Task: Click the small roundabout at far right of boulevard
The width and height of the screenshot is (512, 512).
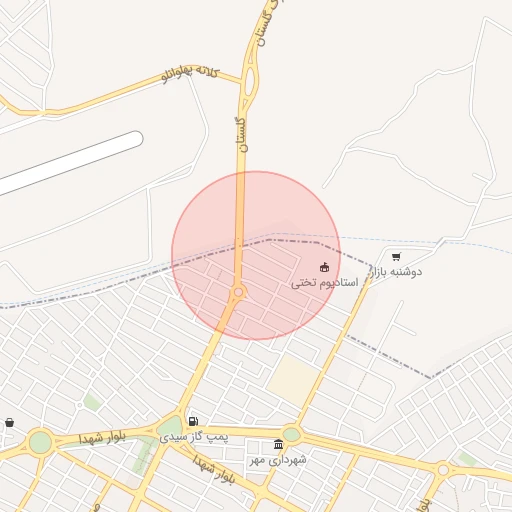Action: click(x=443, y=470)
